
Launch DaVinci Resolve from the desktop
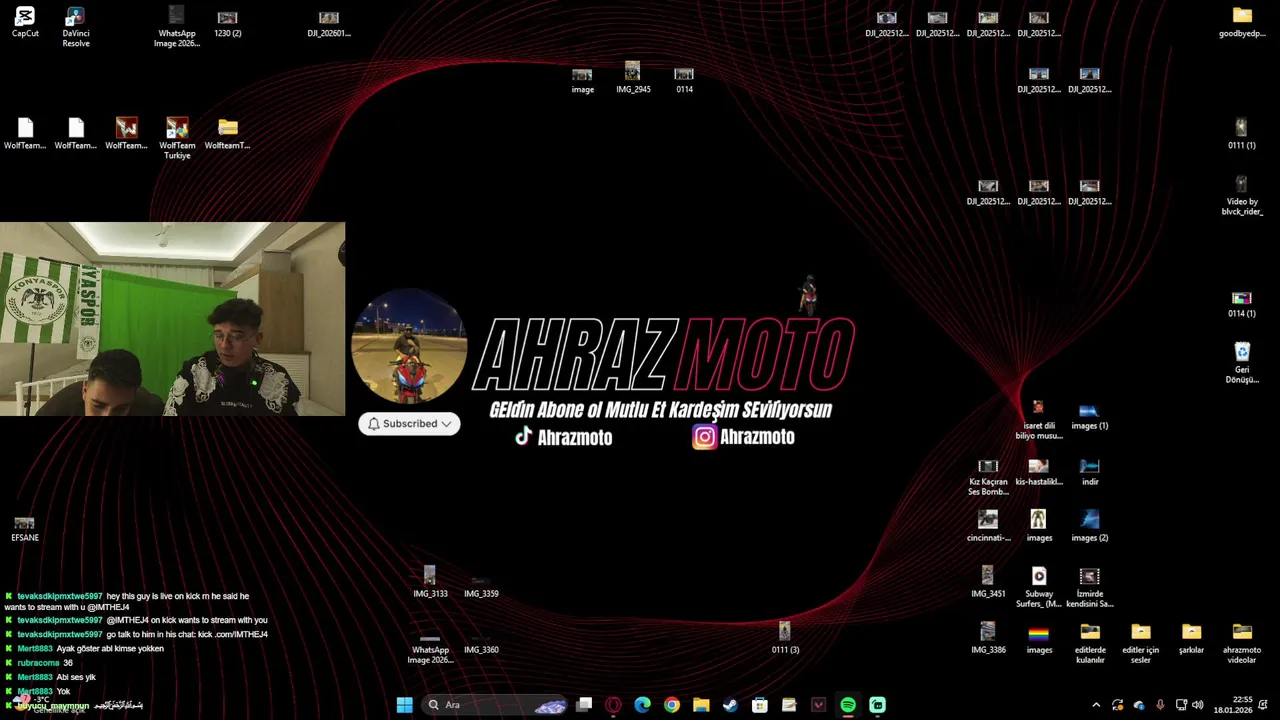tap(76, 27)
